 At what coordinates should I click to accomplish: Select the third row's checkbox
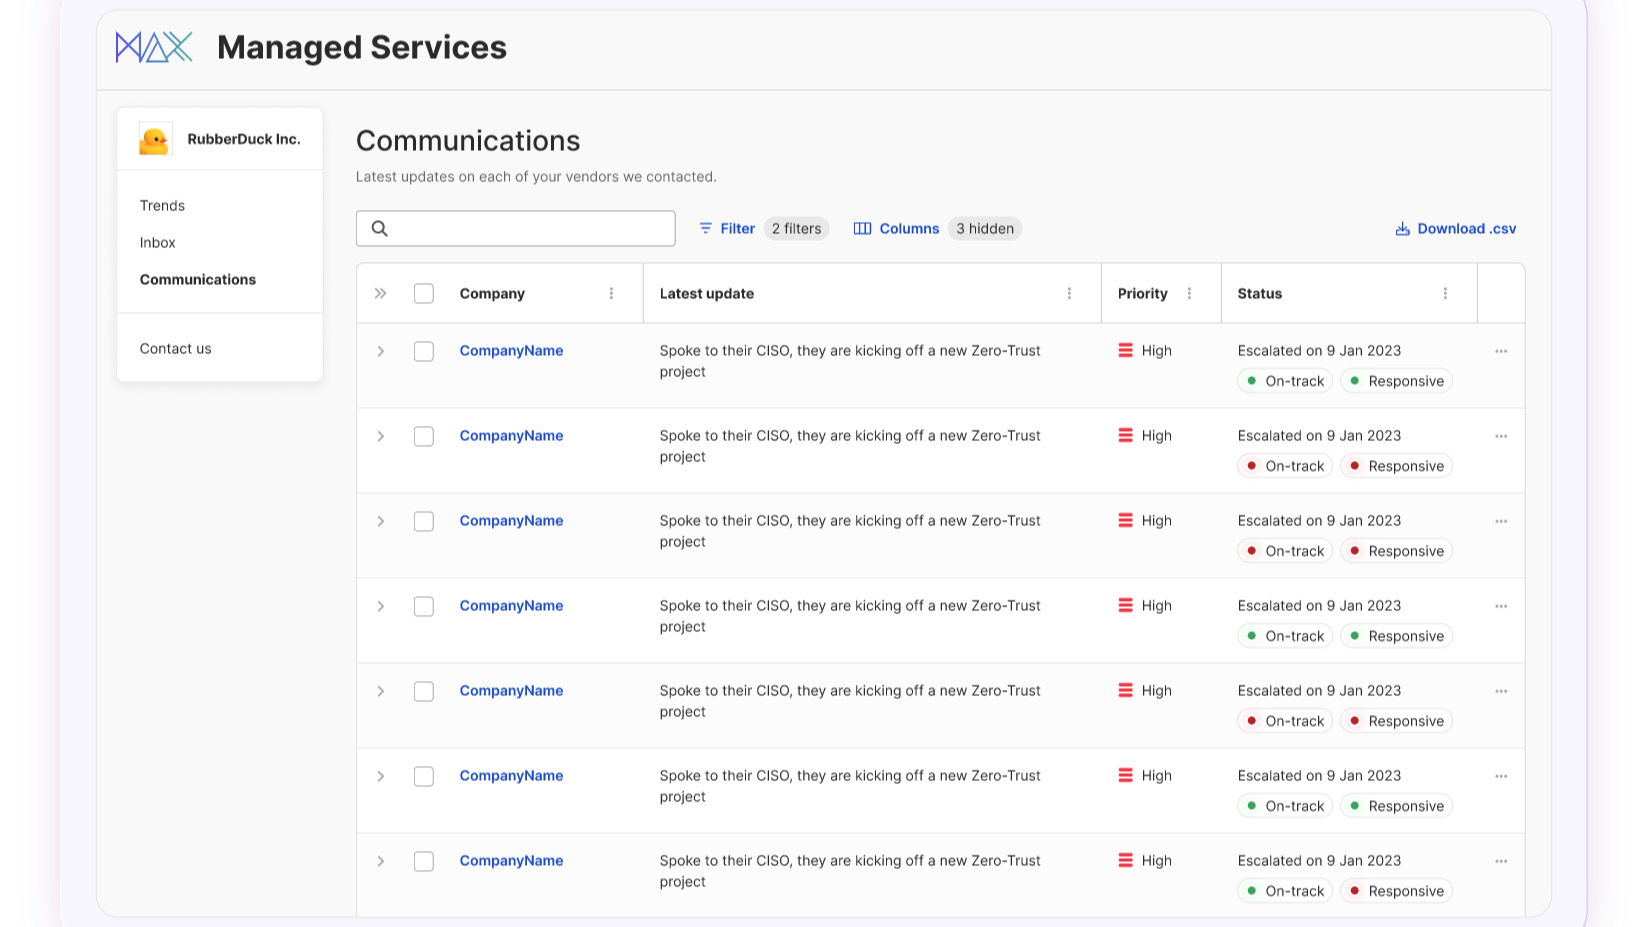click(x=424, y=522)
